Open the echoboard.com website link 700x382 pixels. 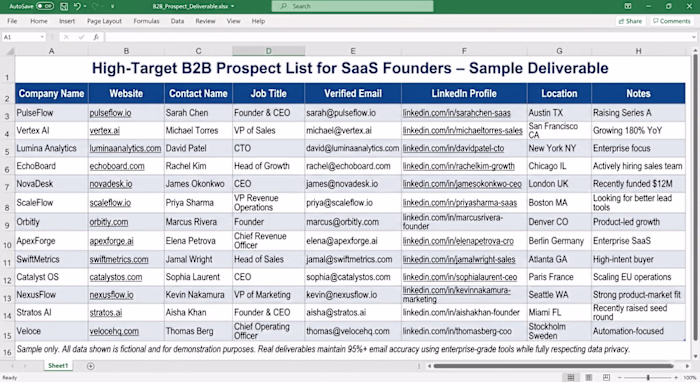click(117, 166)
